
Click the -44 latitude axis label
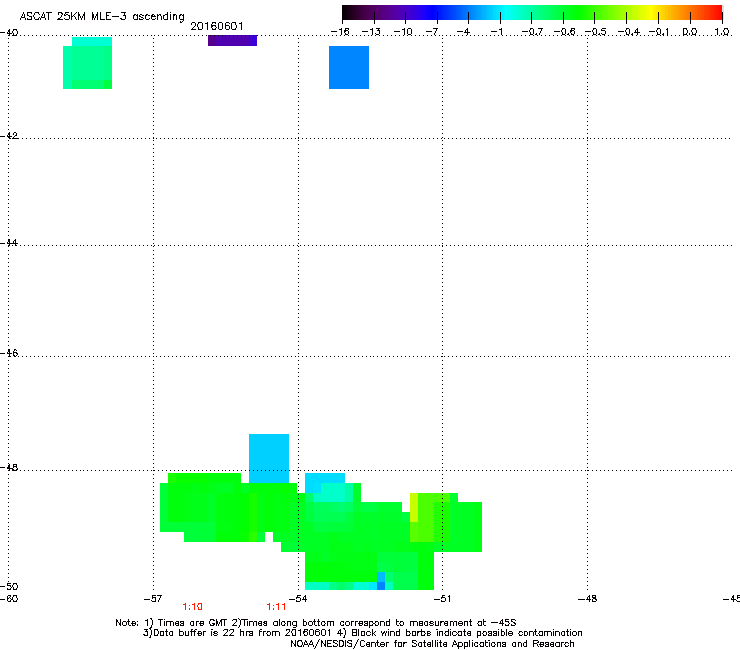click(9, 243)
